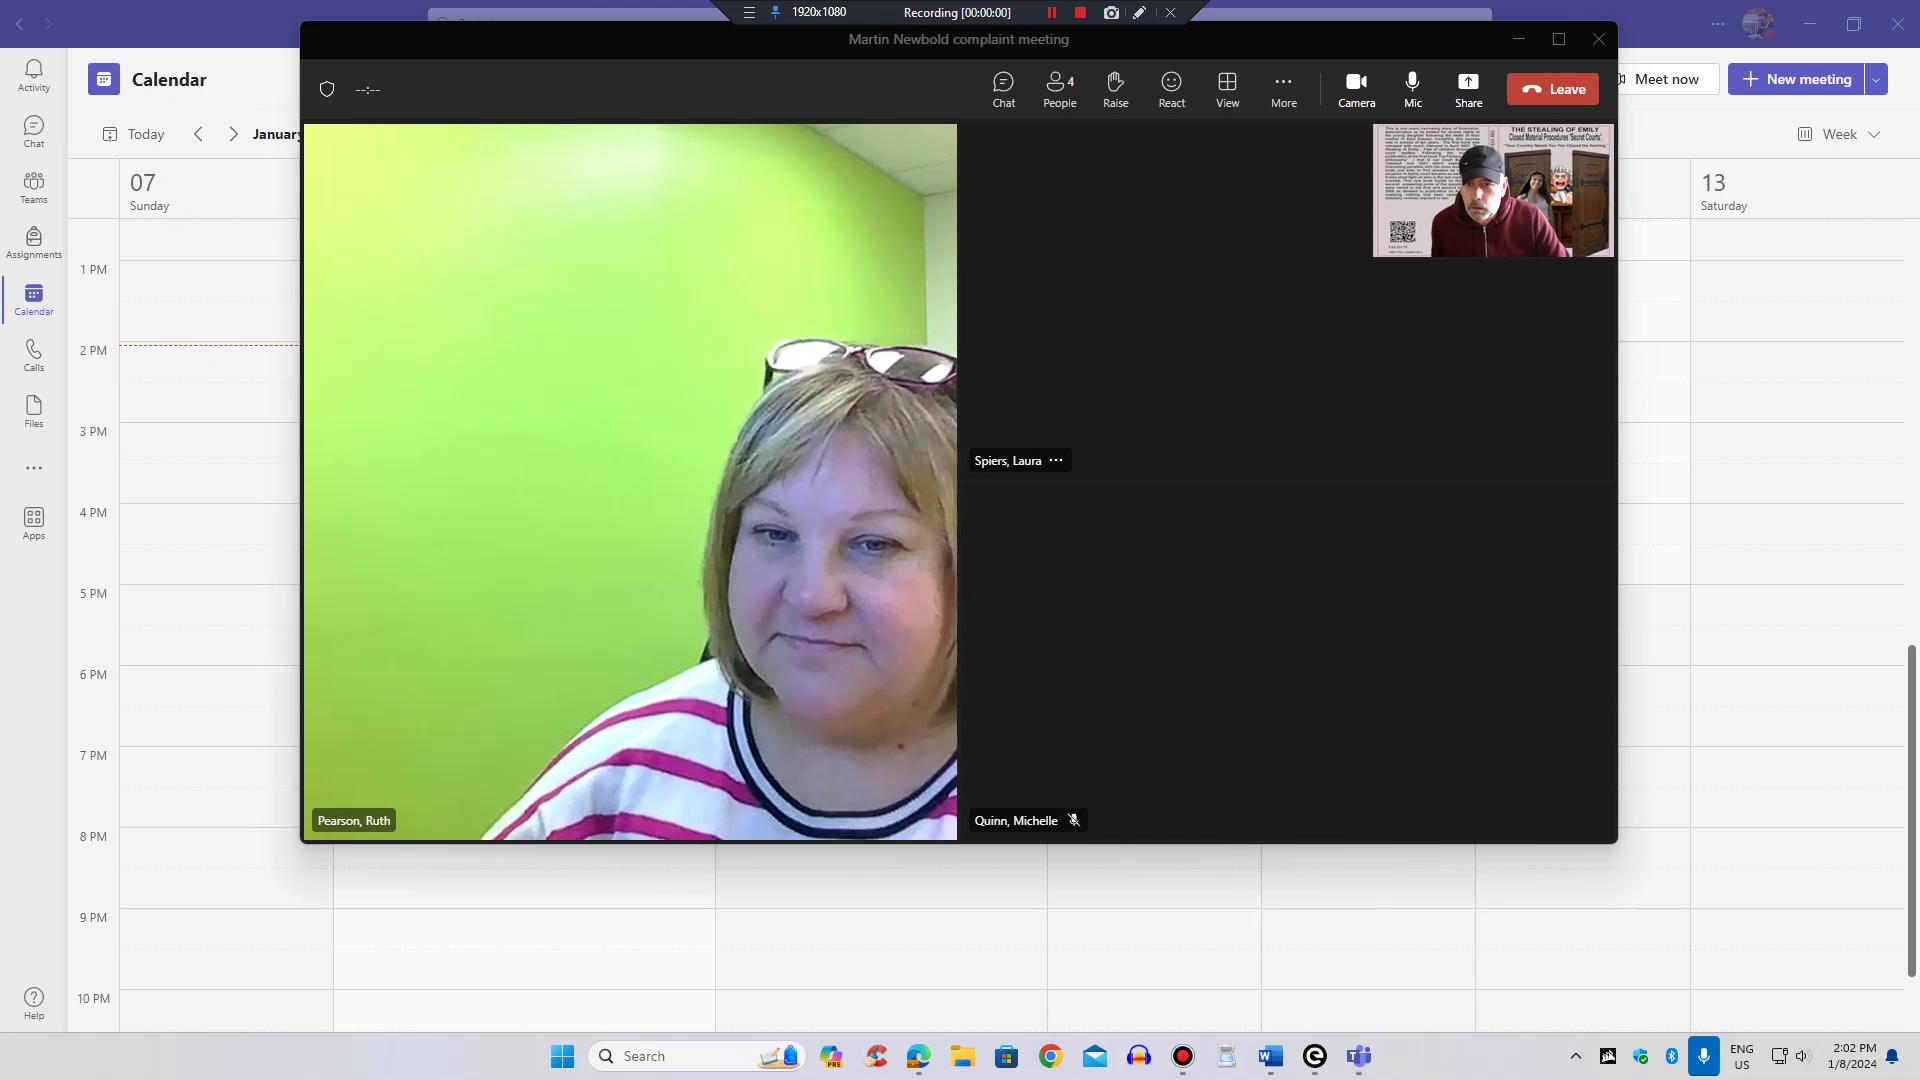Leave the meeting

click(1553, 89)
